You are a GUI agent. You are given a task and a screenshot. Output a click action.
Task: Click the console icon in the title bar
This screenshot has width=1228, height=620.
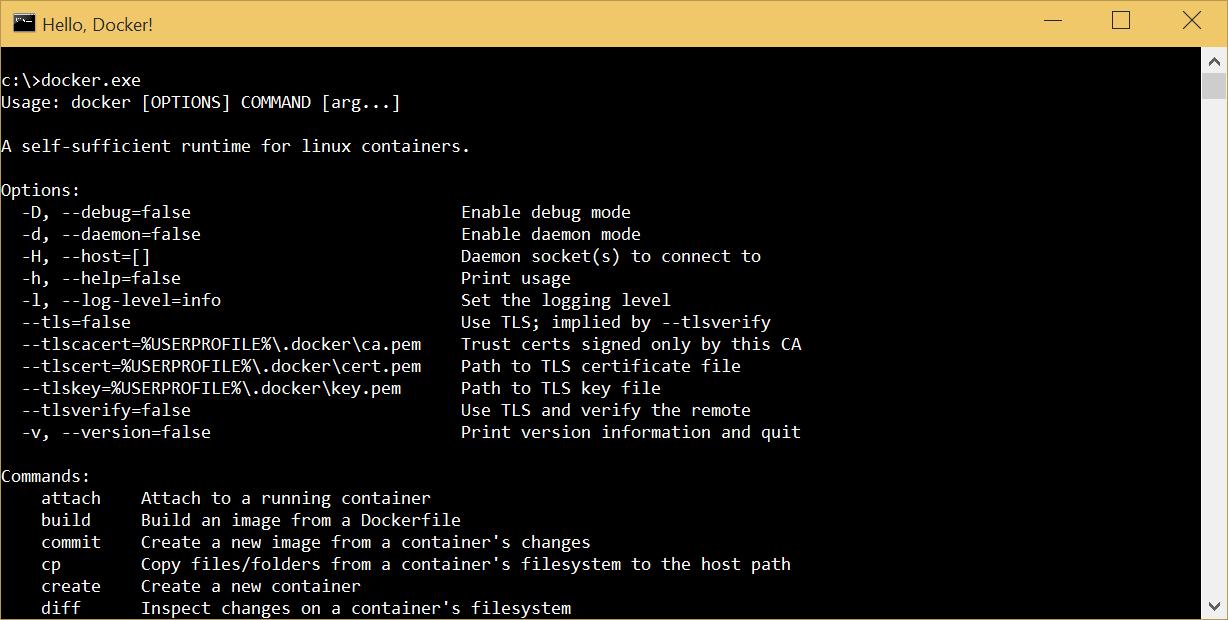click(24, 23)
